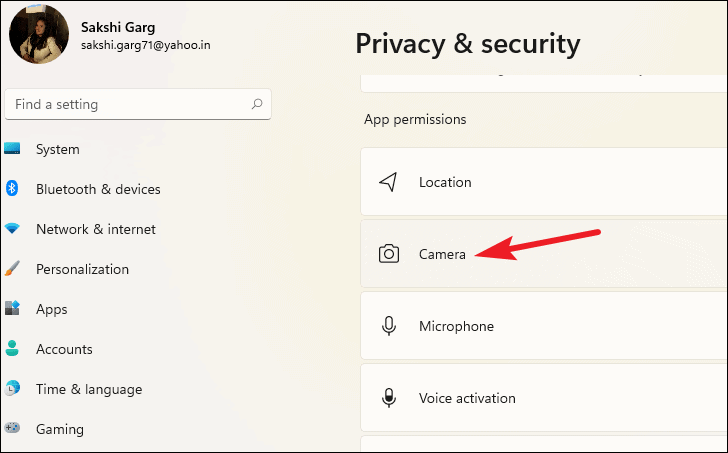This screenshot has height=453, width=728.
Task: Click the Microphone icon
Action: [389, 326]
